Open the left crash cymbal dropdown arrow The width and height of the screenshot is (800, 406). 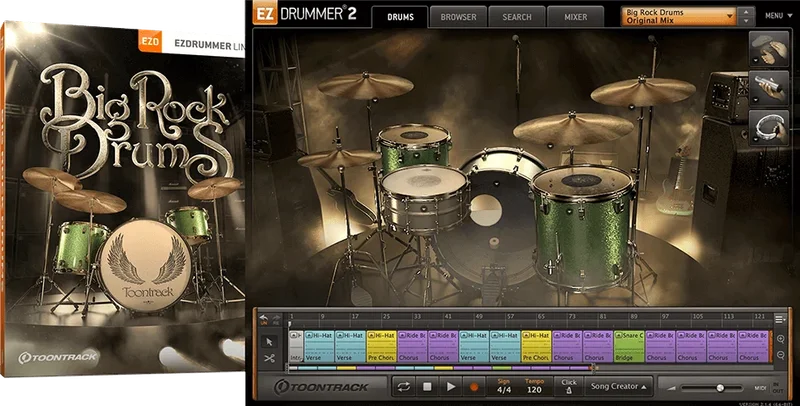[374, 100]
